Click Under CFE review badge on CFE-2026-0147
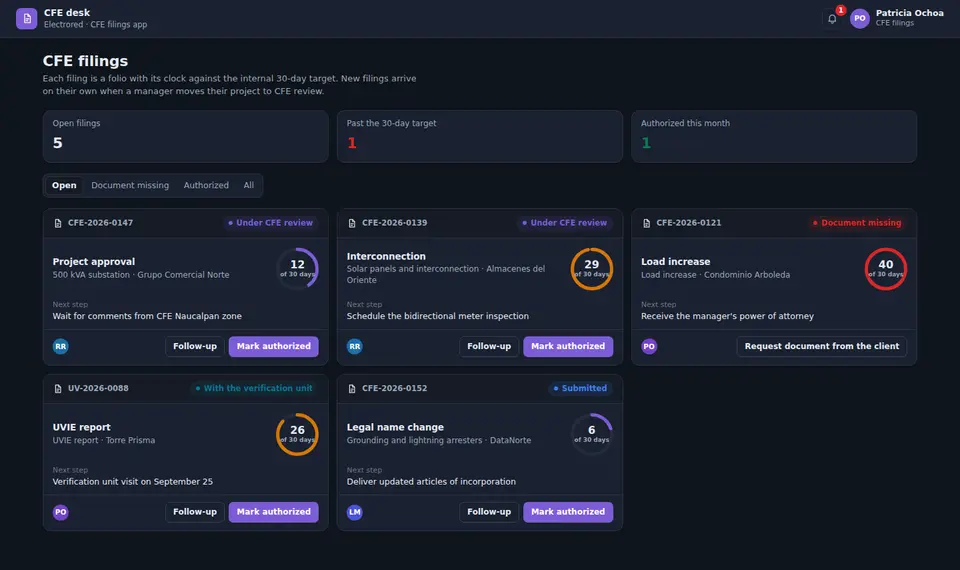The image size is (960, 570). [270, 223]
